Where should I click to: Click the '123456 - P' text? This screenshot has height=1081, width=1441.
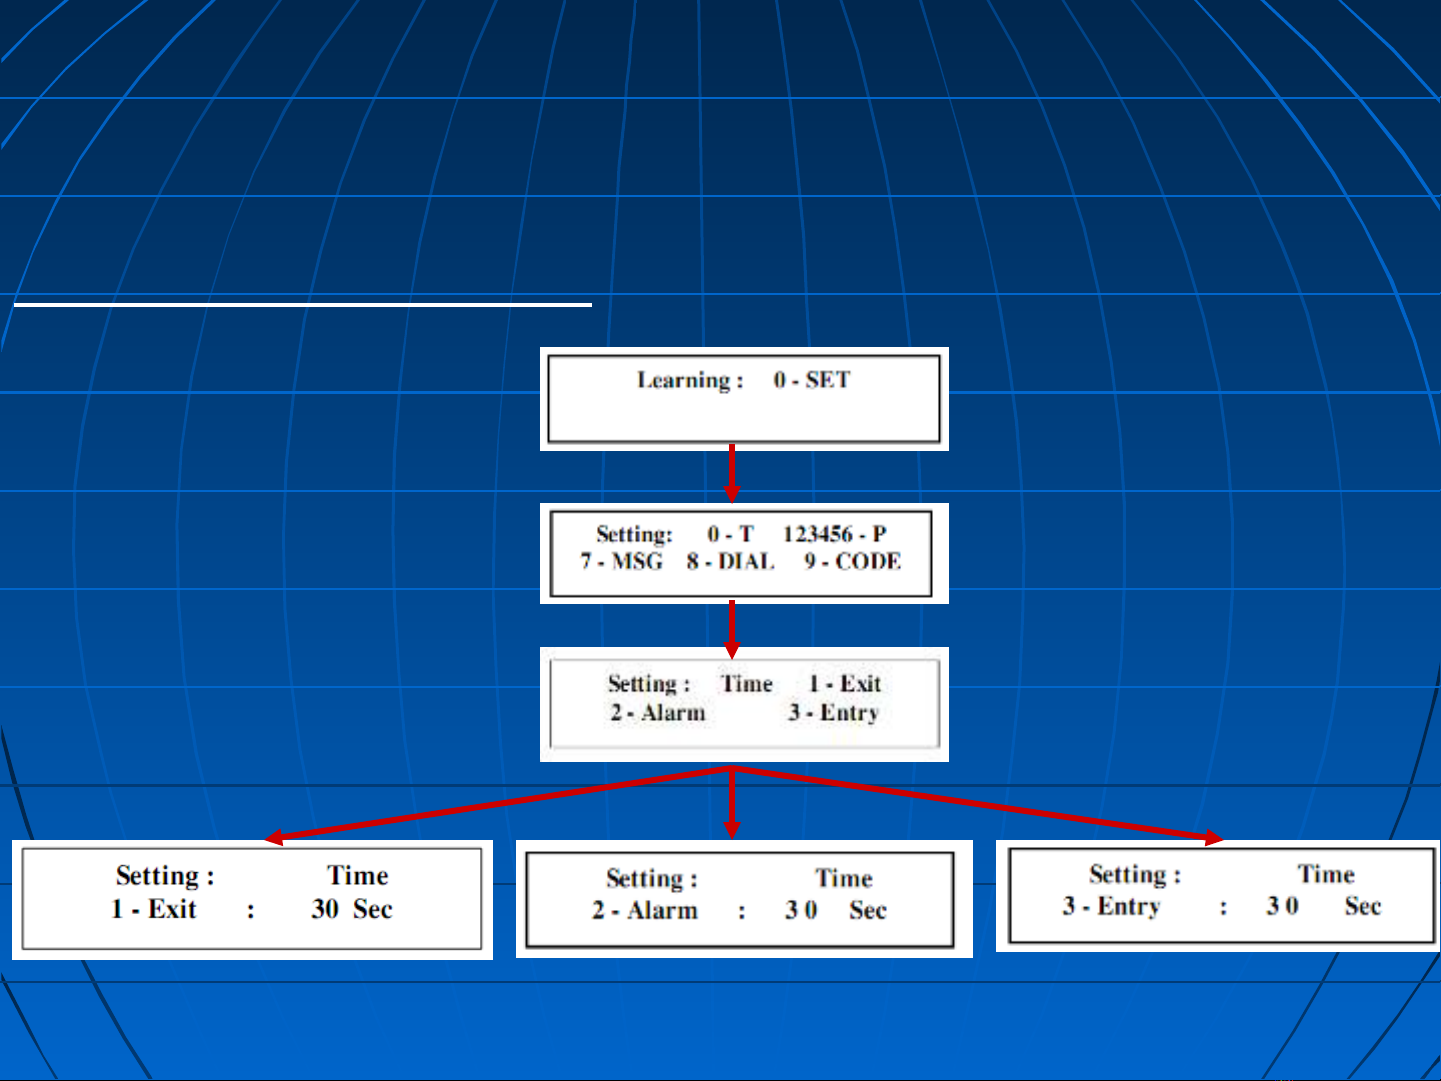pyautogui.click(x=834, y=534)
